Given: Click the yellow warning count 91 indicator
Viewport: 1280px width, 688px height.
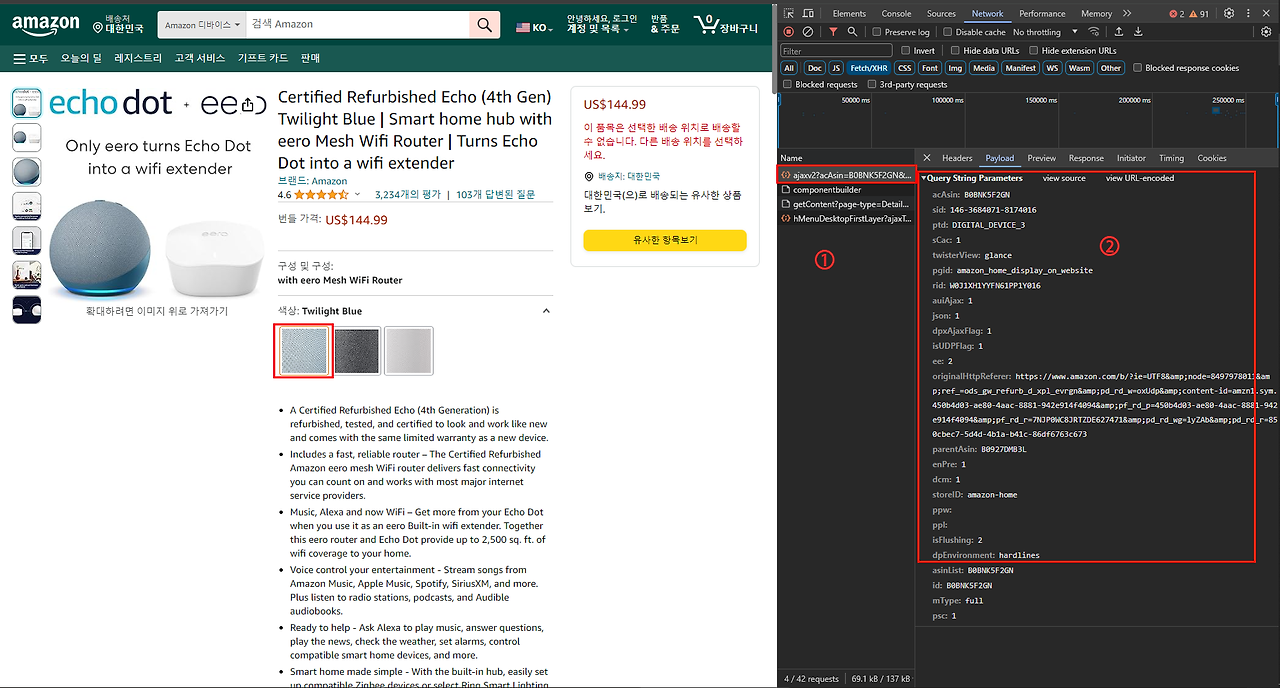Looking at the screenshot, I should pos(1199,14).
